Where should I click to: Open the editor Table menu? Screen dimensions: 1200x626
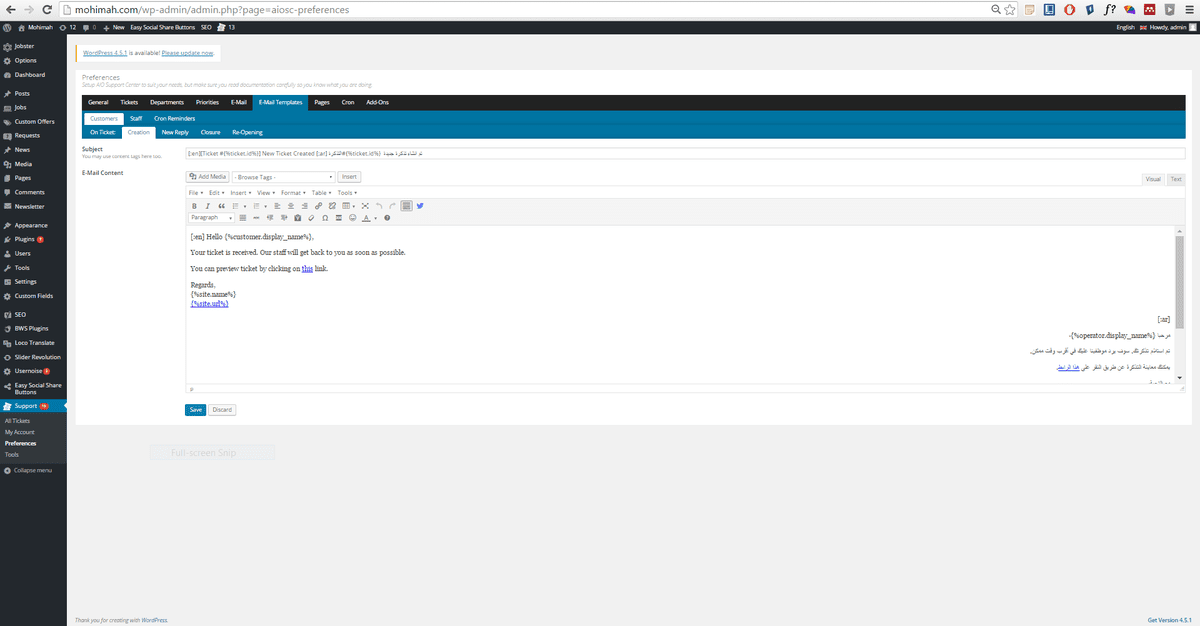(x=321, y=192)
